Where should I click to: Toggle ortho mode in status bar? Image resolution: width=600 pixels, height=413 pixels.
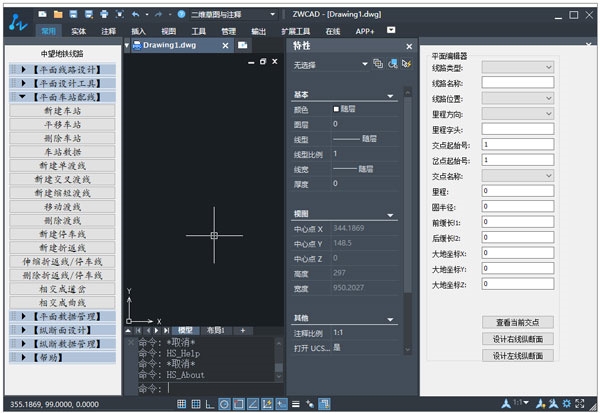click(209, 403)
